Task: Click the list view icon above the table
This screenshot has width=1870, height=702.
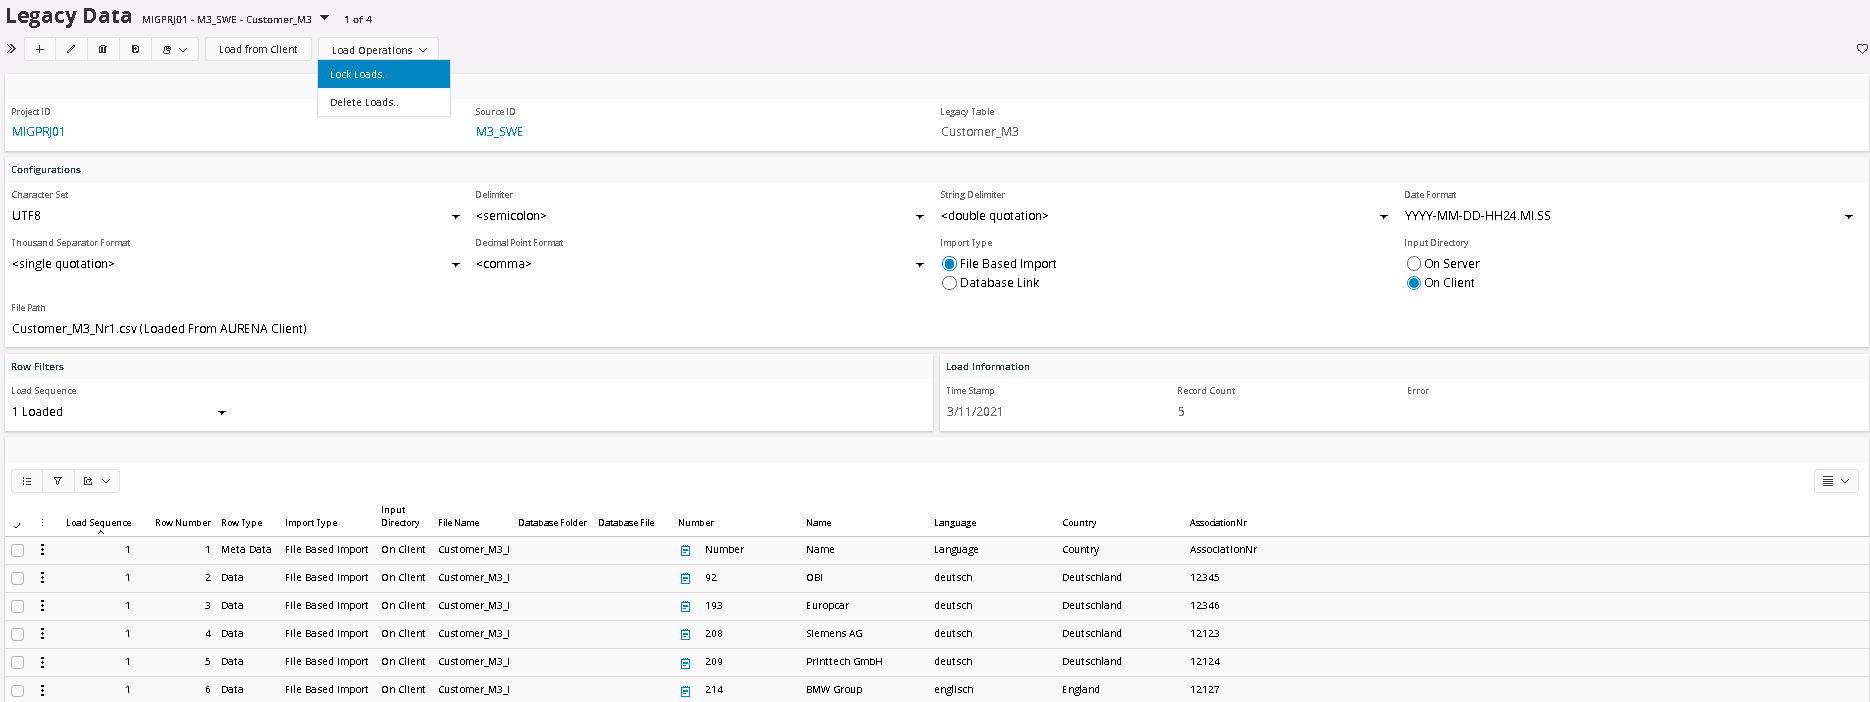Action: pyautogui.click(x=27, y=481)
